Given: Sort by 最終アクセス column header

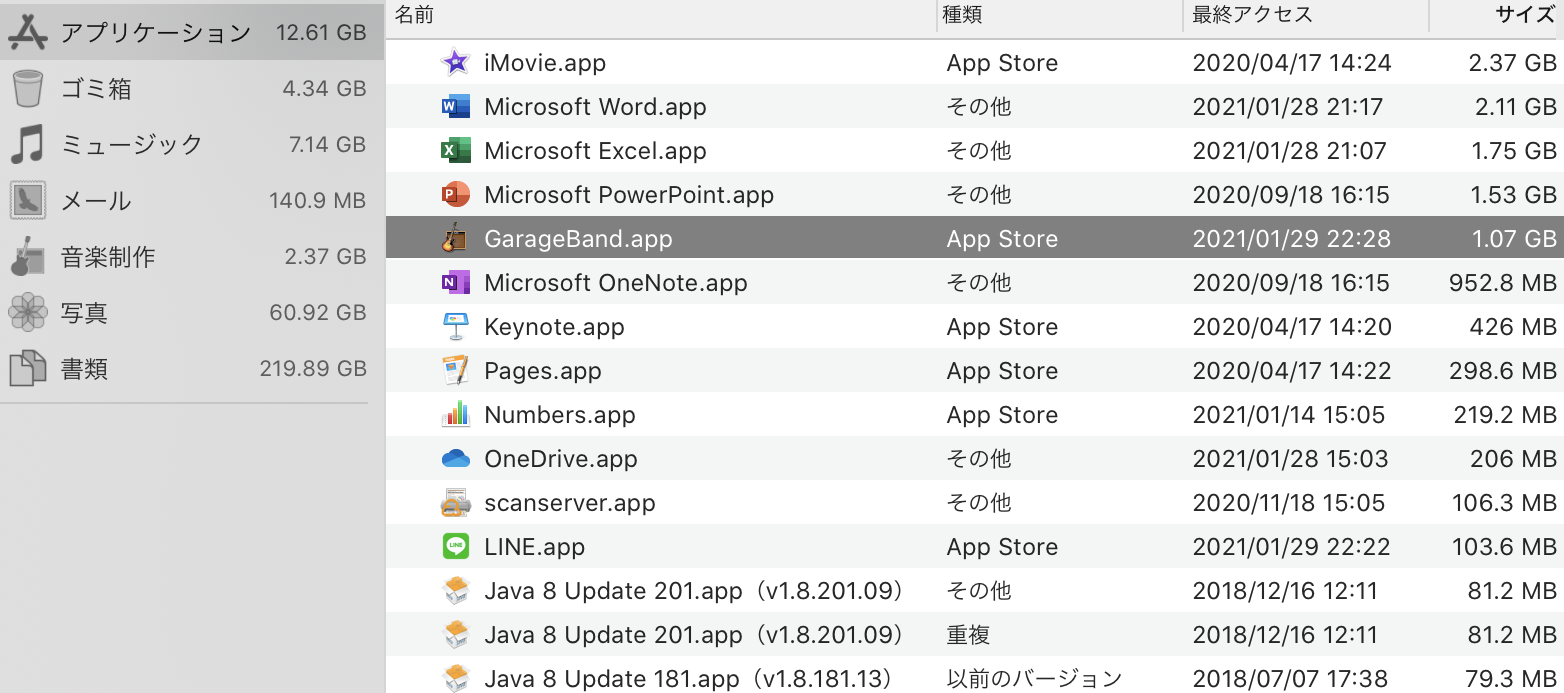Looking at the screenshot, I should [x=1252, y=15].
